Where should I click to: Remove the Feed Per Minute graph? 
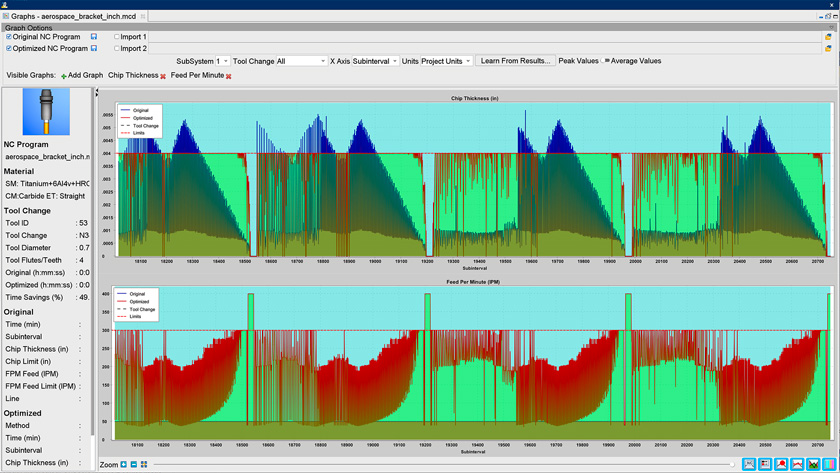[x=229, y=76]
